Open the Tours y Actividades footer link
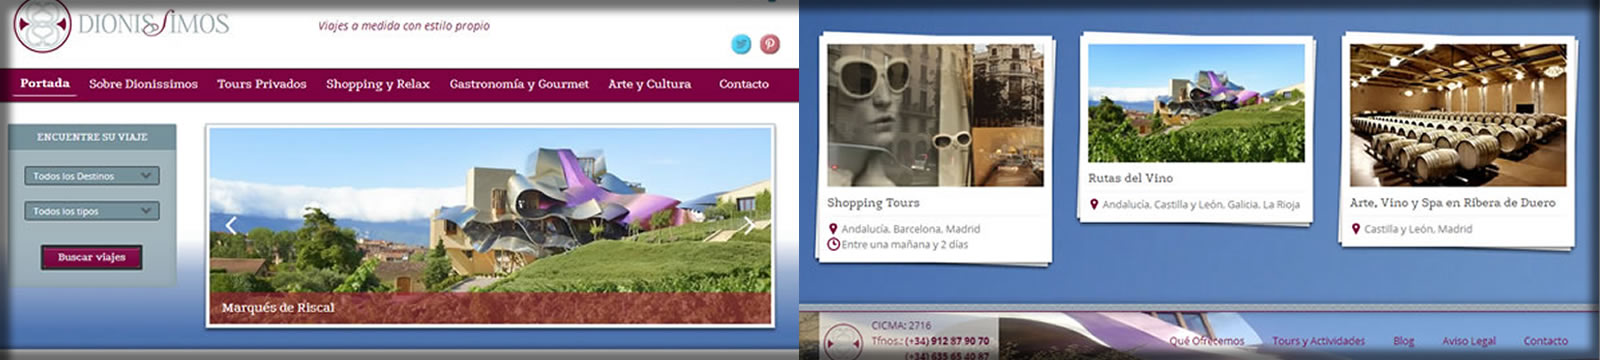Screen dimensions: 1600x360 click(x=1318, y=341)
